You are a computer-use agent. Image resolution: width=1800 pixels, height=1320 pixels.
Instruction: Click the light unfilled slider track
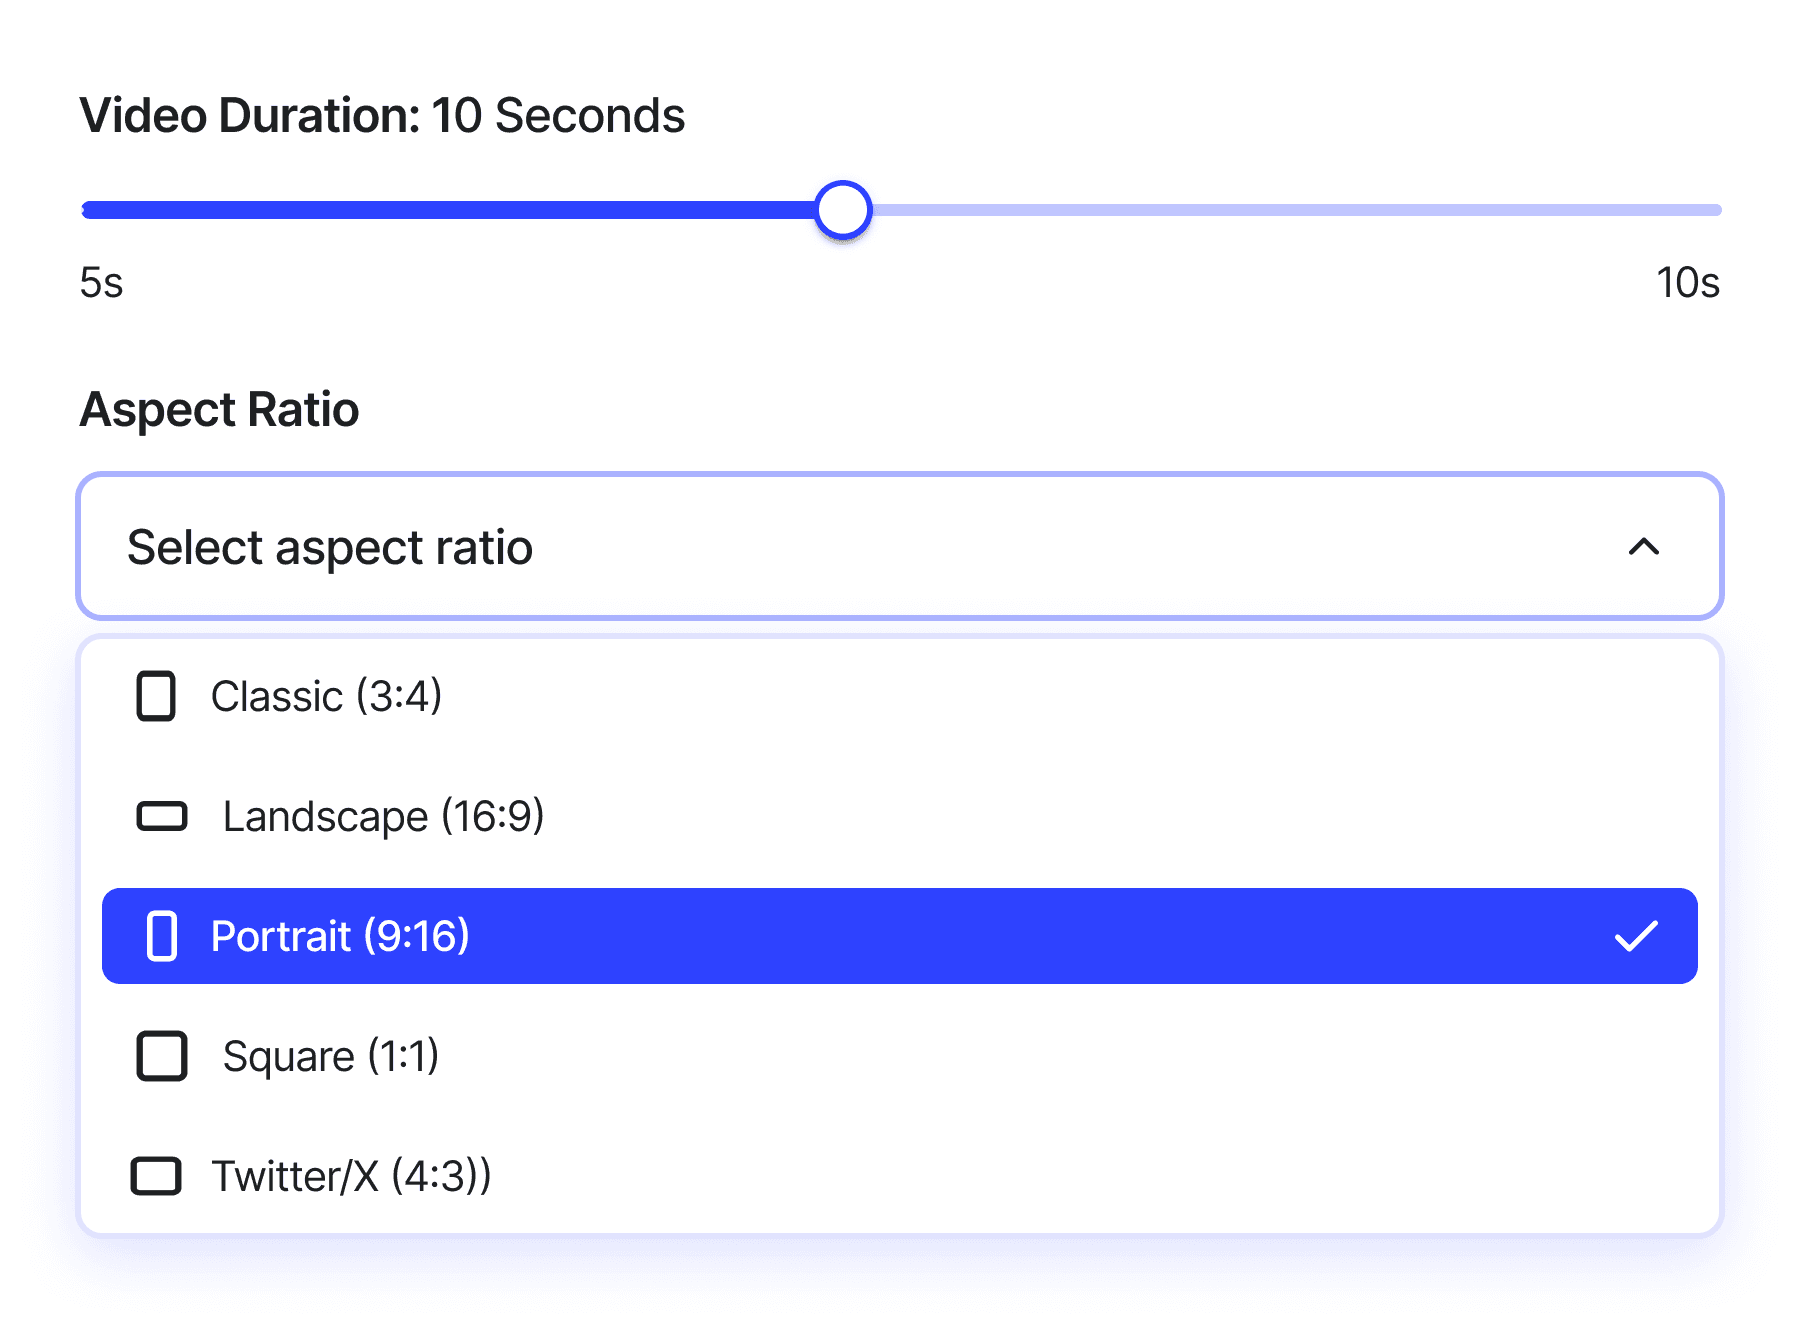pyautogui.click(x=1290, y=210)
